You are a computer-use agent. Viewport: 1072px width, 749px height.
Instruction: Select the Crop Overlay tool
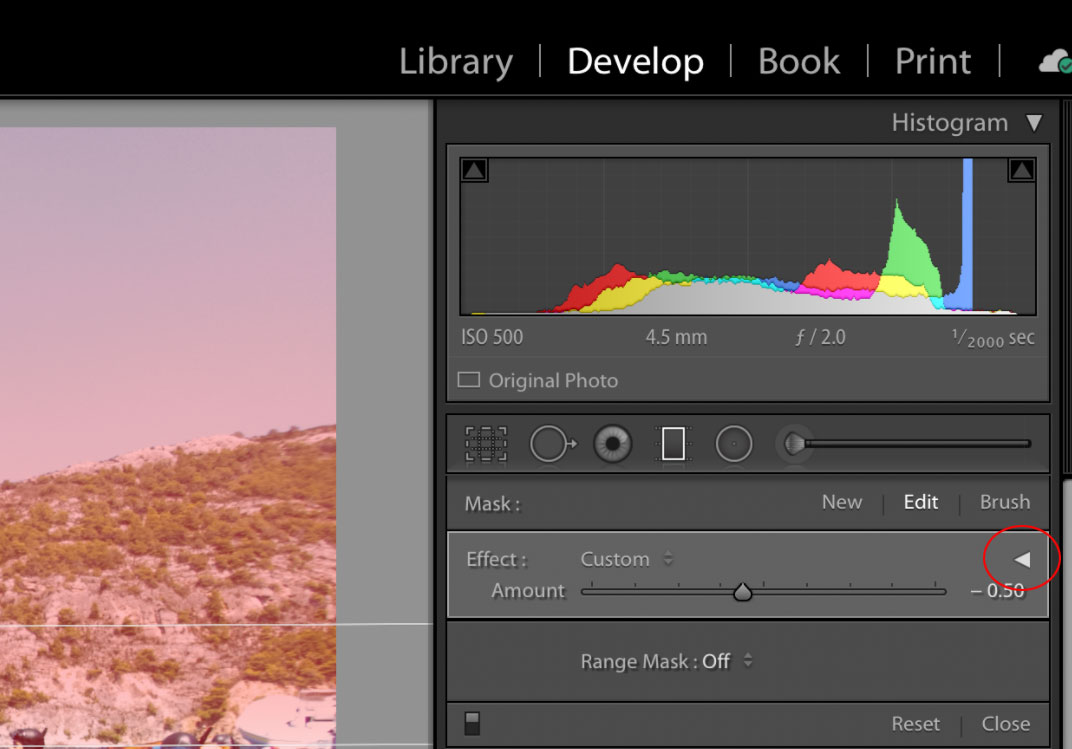point(487,444)
